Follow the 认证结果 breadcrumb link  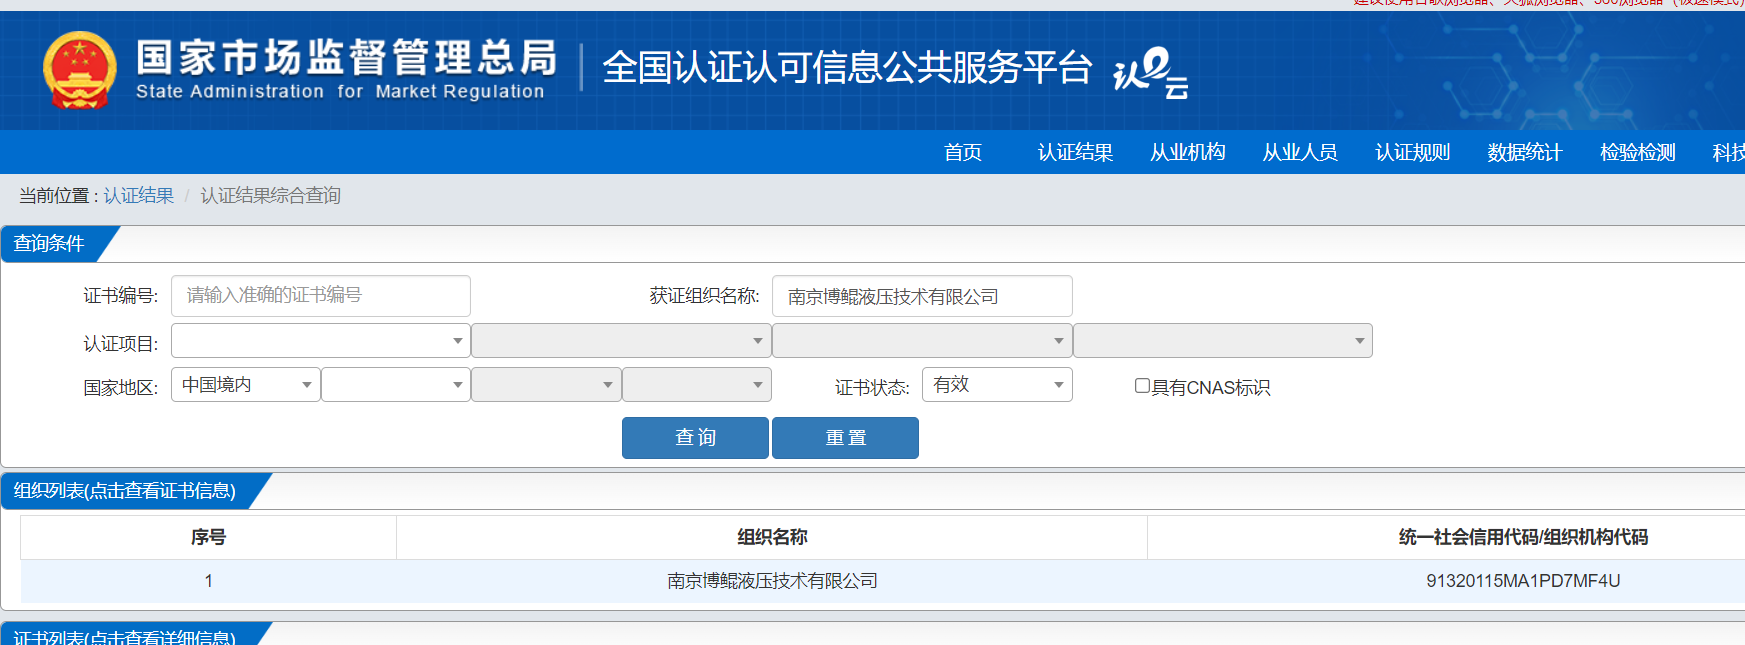coord(139,196)
